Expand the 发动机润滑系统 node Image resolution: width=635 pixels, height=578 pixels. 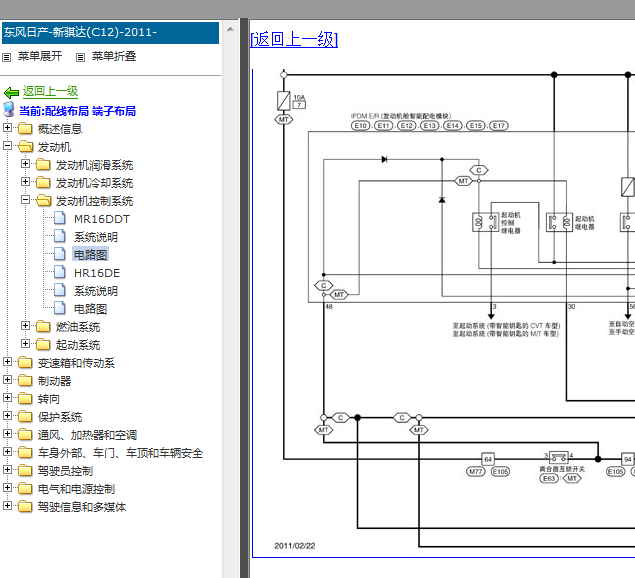pos(25,163)
